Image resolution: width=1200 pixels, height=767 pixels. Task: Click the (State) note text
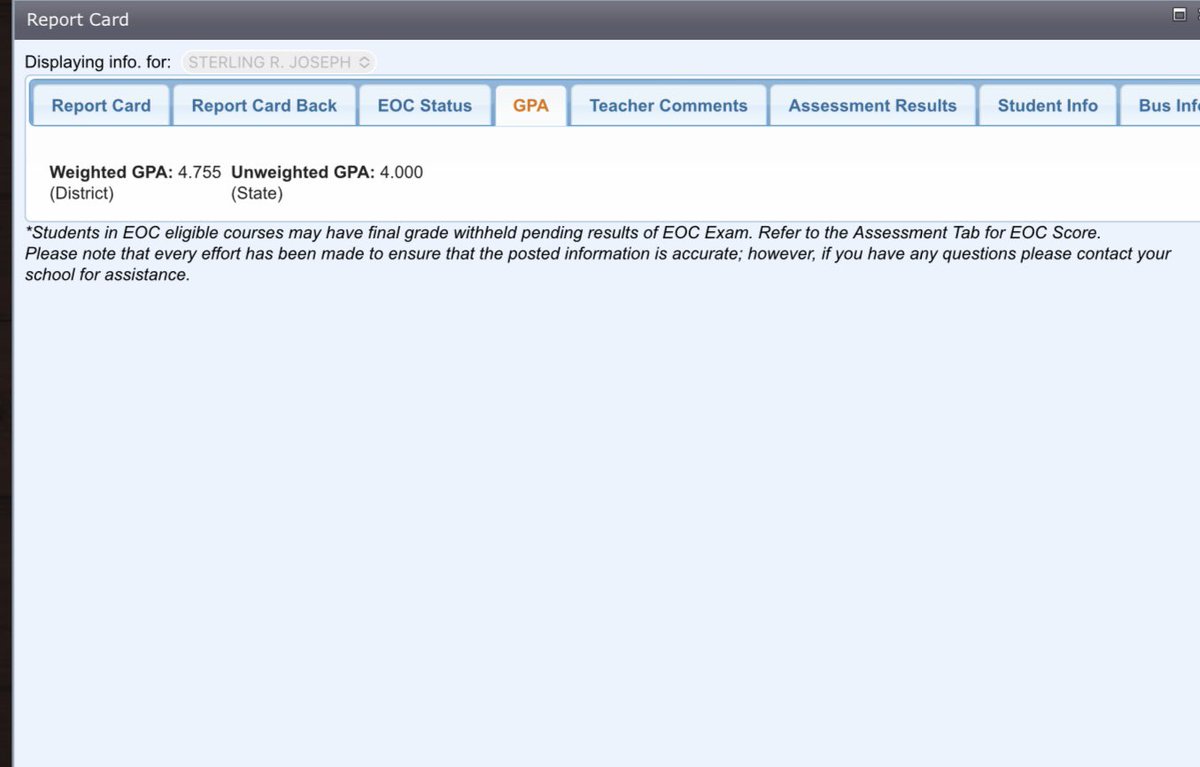(257, 194)
